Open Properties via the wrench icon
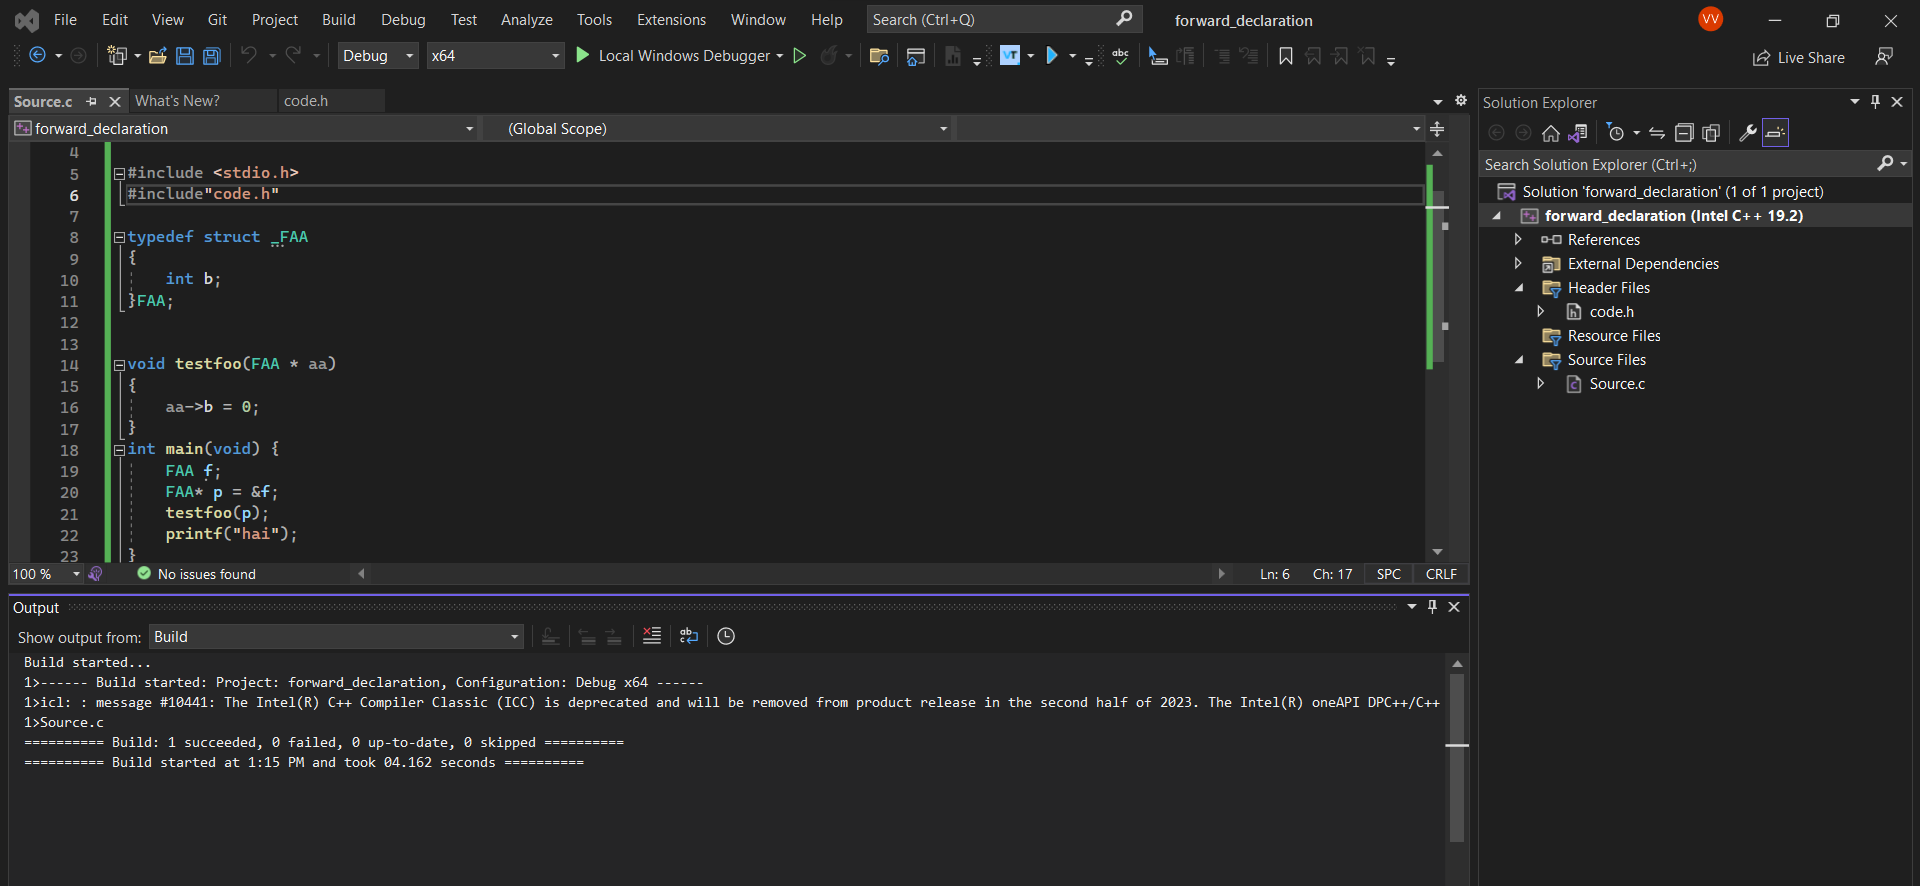Screen dimensions: 1920x886 point(1748,133)
